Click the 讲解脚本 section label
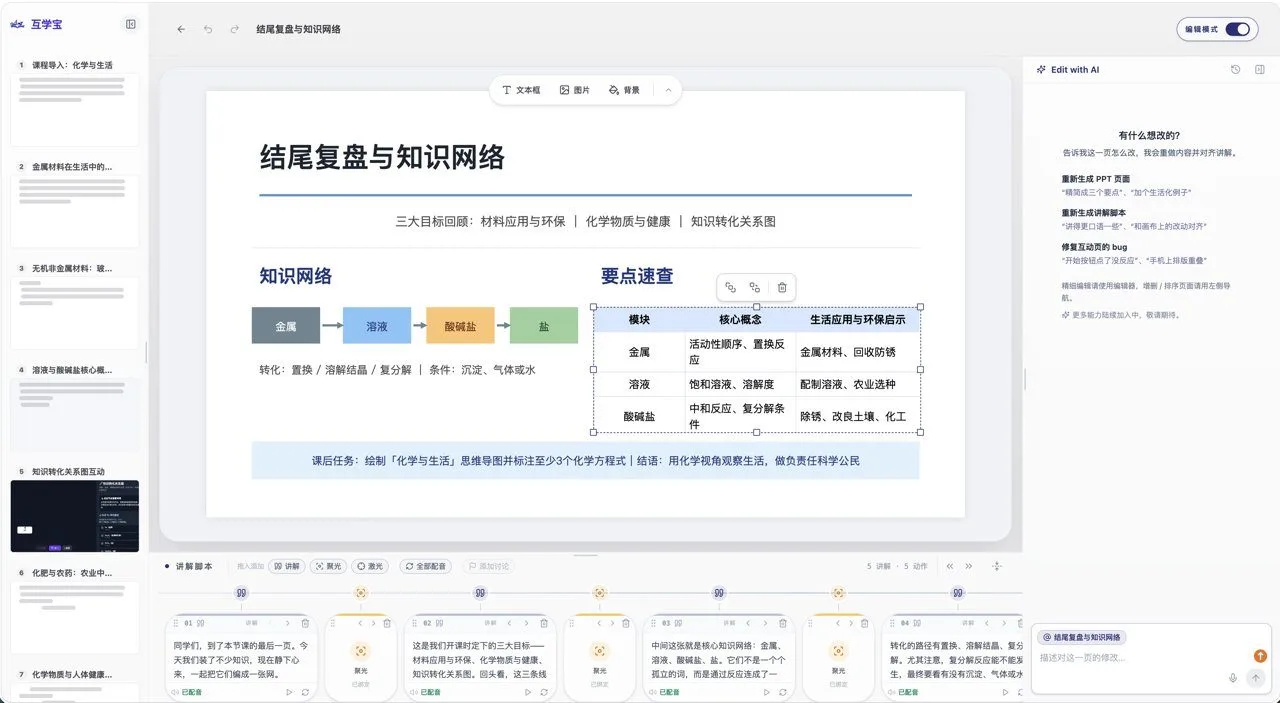 [x=194, y=566]
